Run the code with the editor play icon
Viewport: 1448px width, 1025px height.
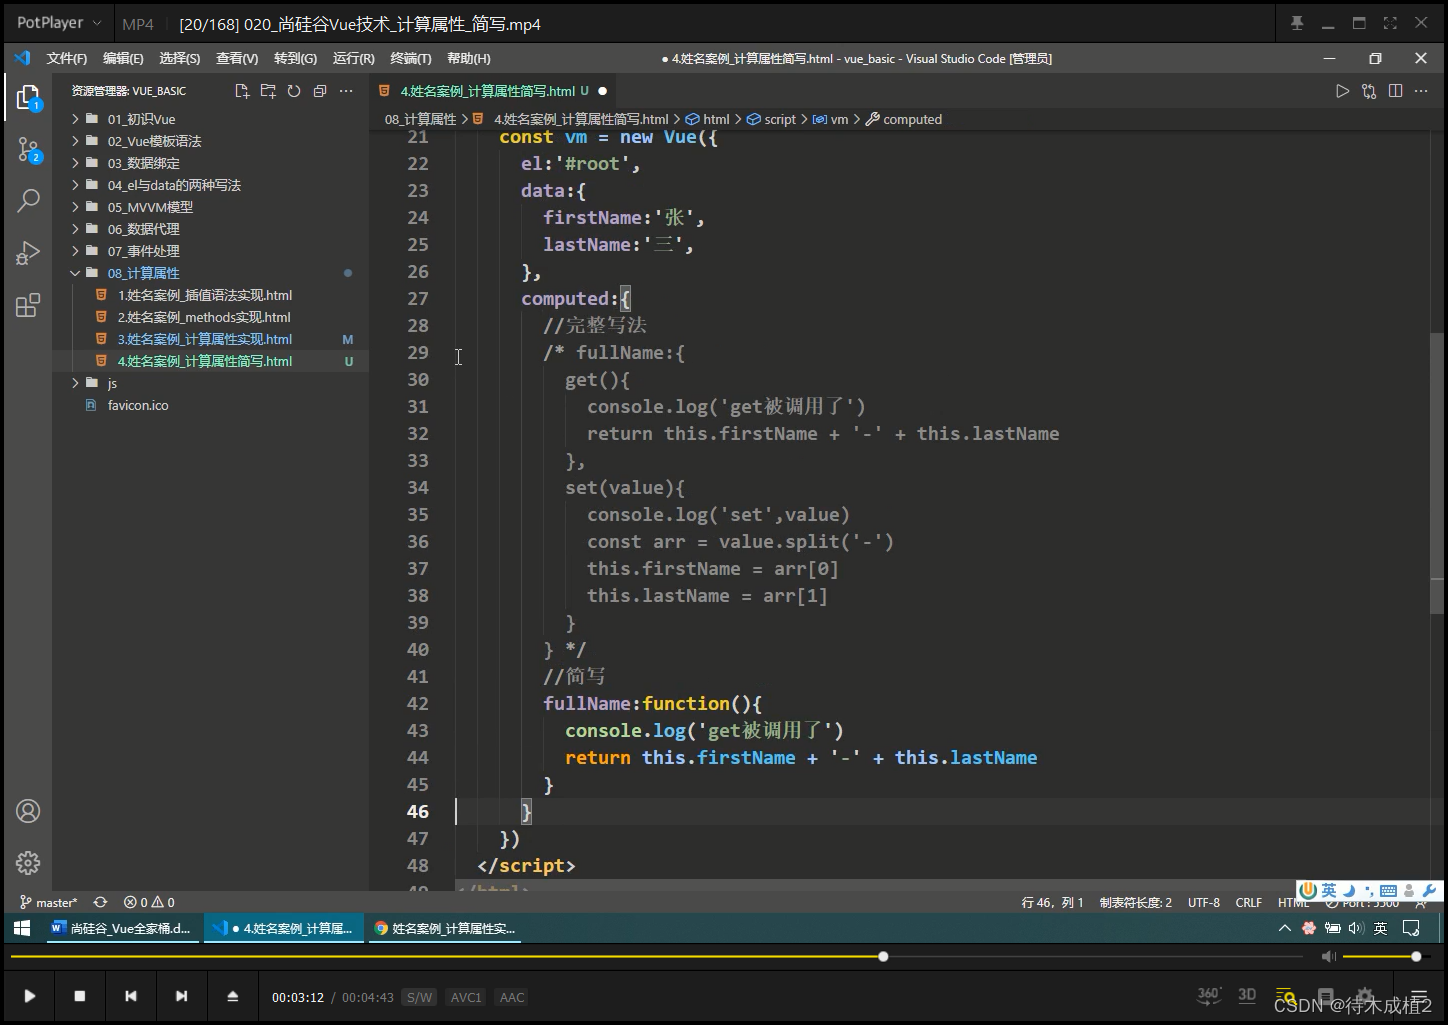click(1343, 91)
